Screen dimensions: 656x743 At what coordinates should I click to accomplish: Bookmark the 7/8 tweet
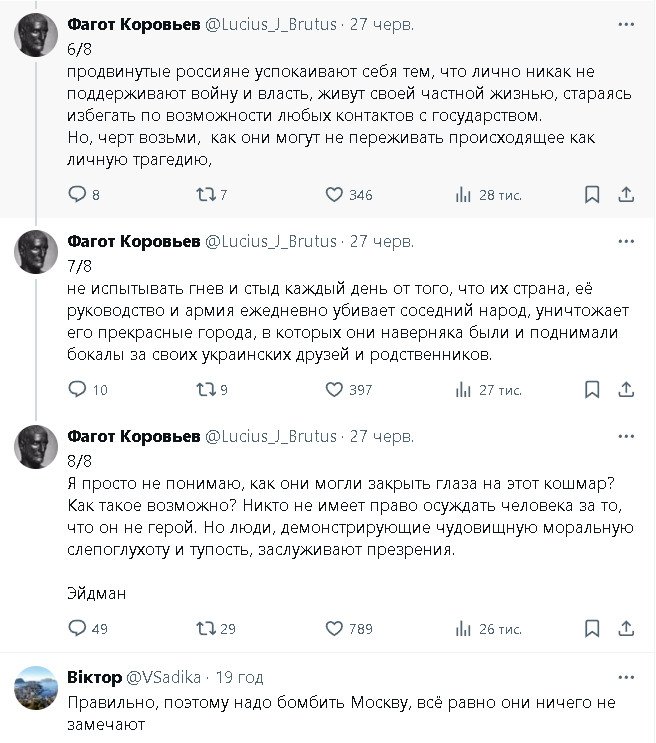click(x=592, y=390)
